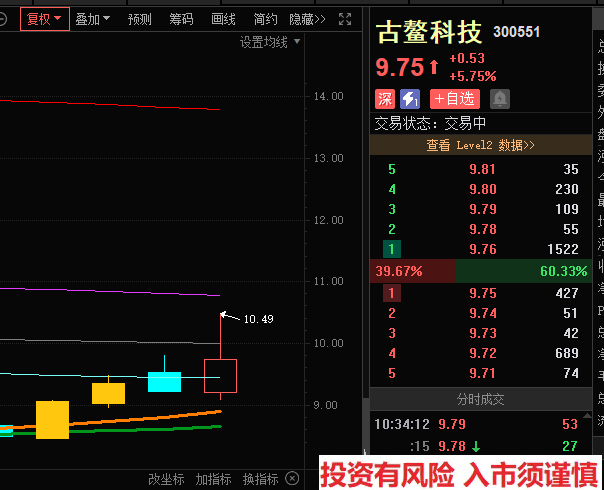Select the 分时成交 tab header
The width and height of the screenshot is (604, 490).
480,399
